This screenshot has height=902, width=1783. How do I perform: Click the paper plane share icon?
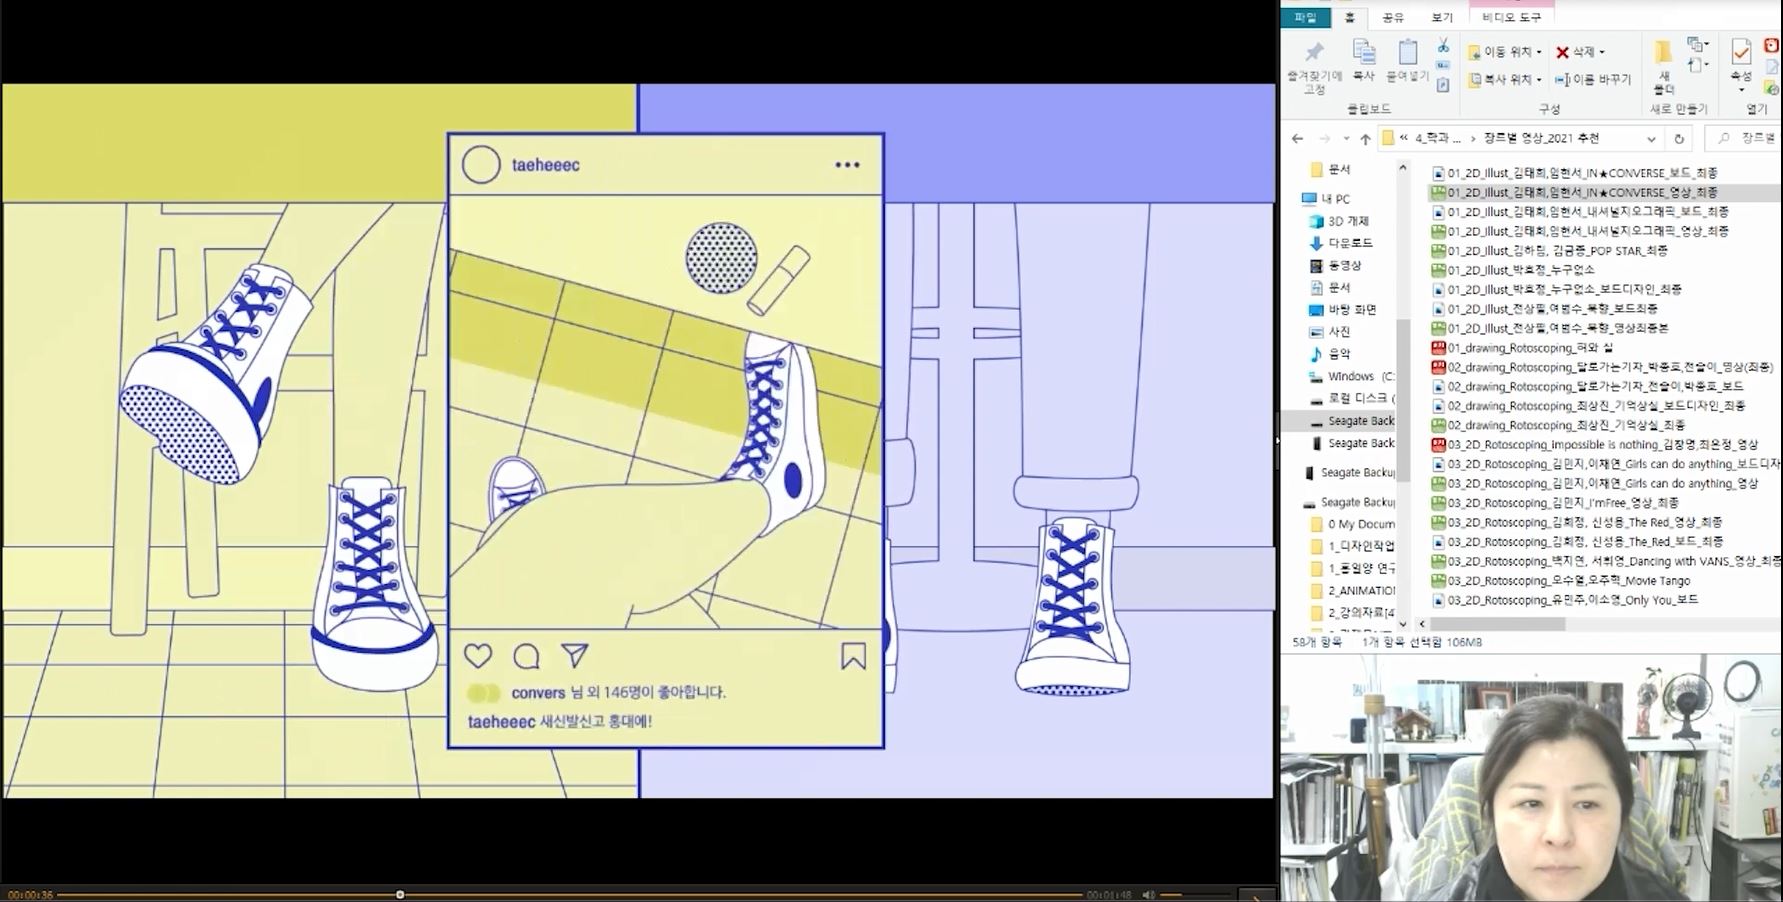coord(574,655)
